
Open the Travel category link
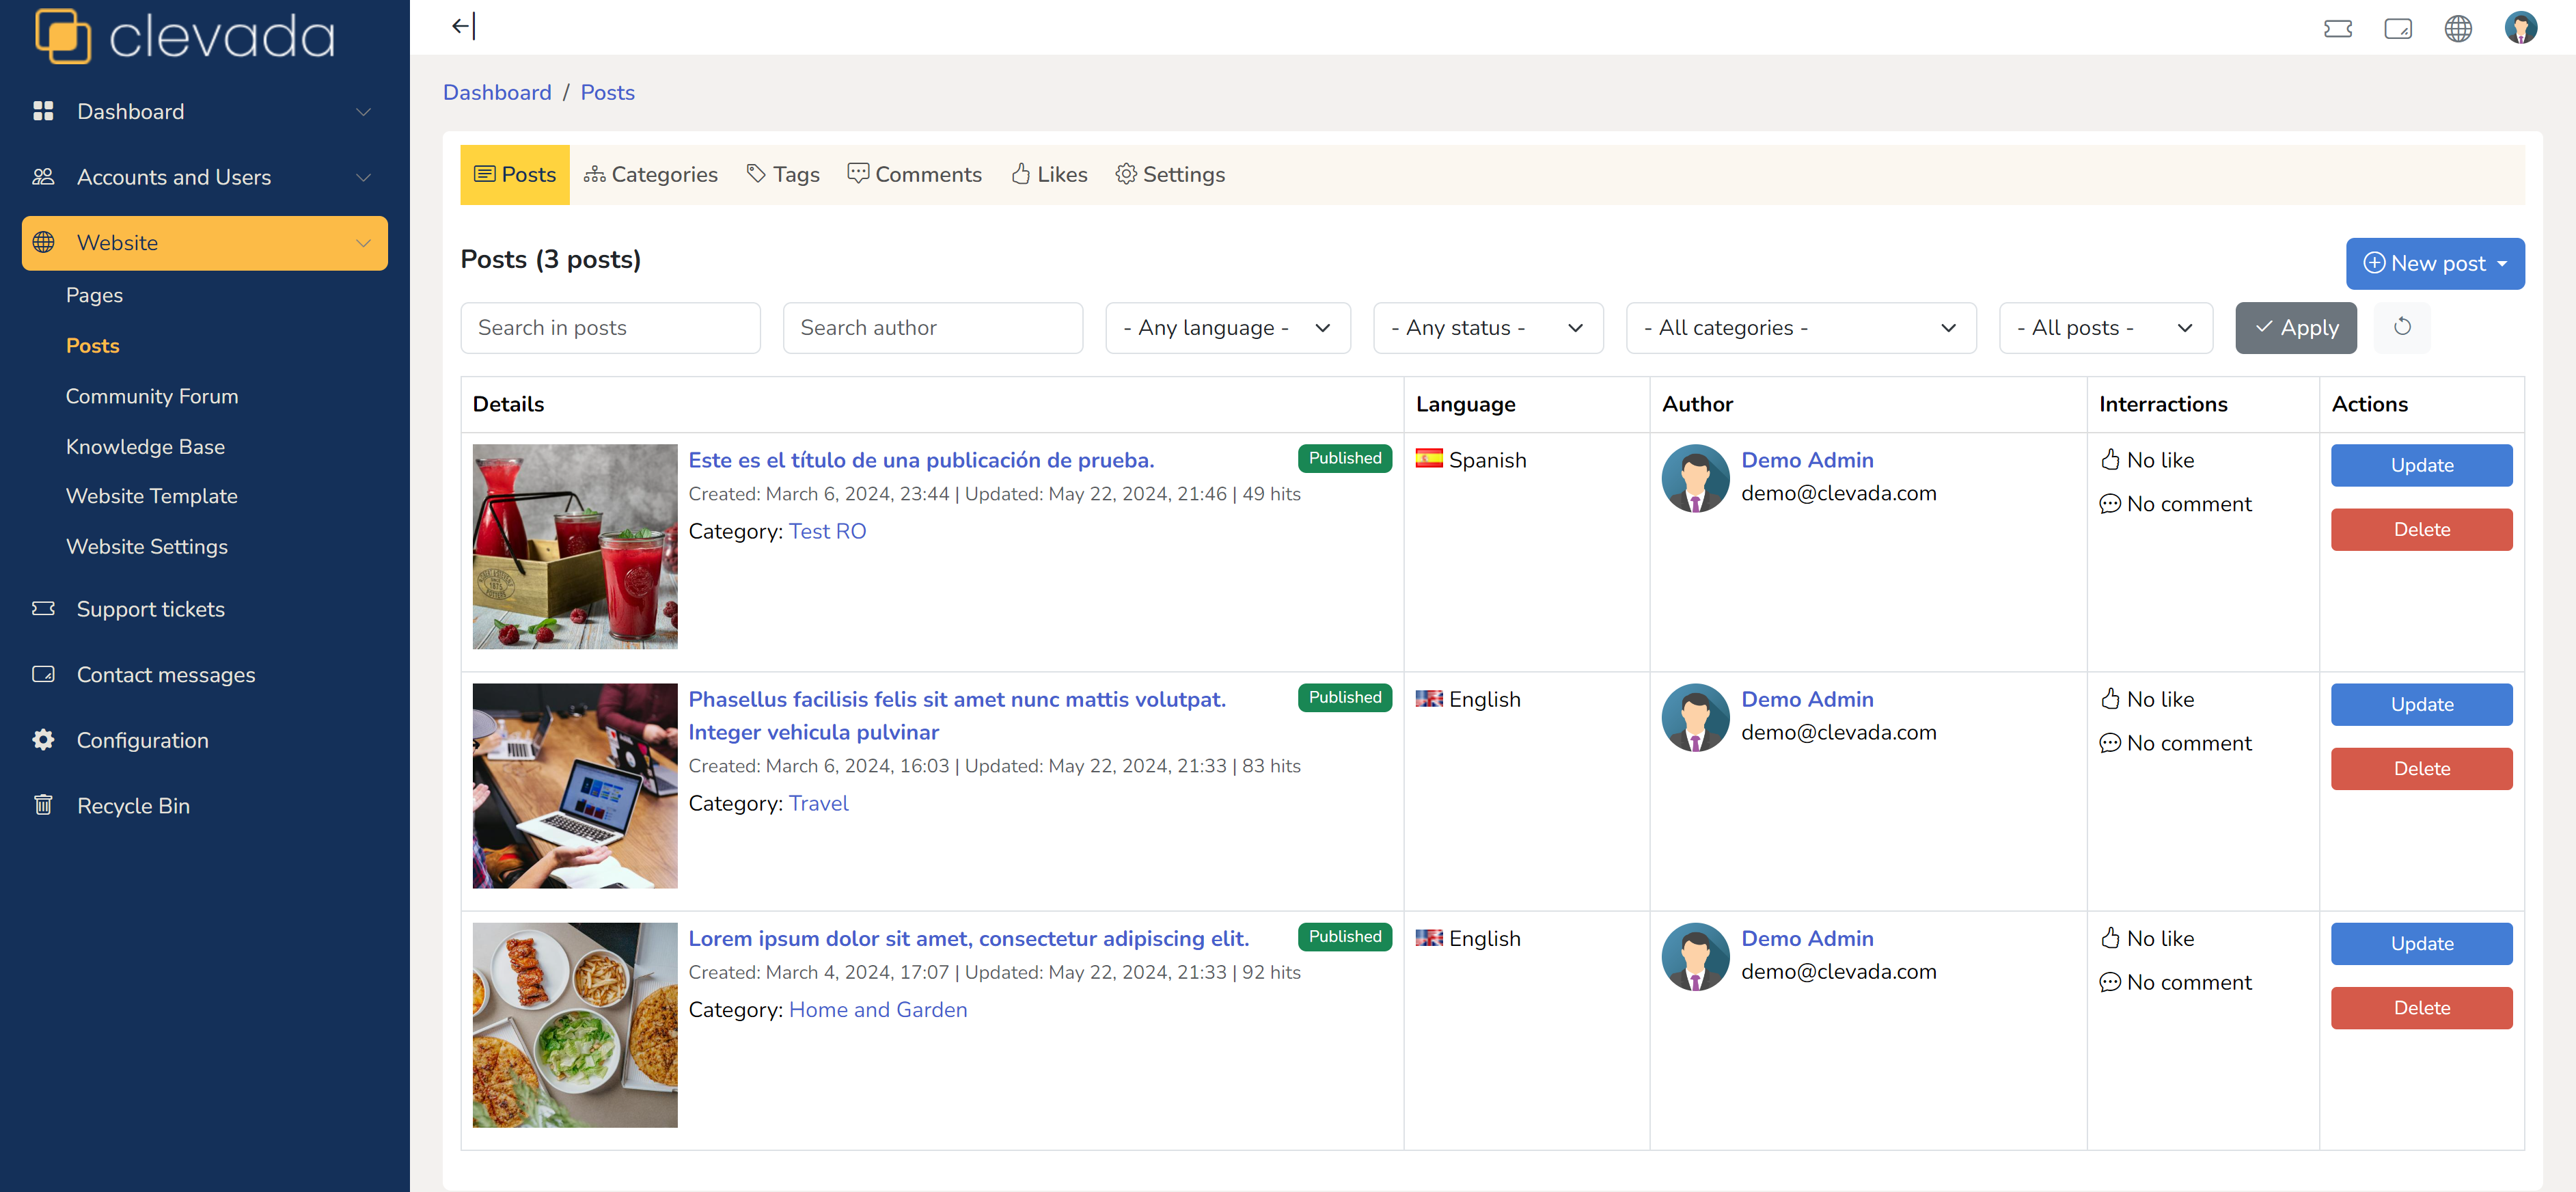click(x=818, y=803)
